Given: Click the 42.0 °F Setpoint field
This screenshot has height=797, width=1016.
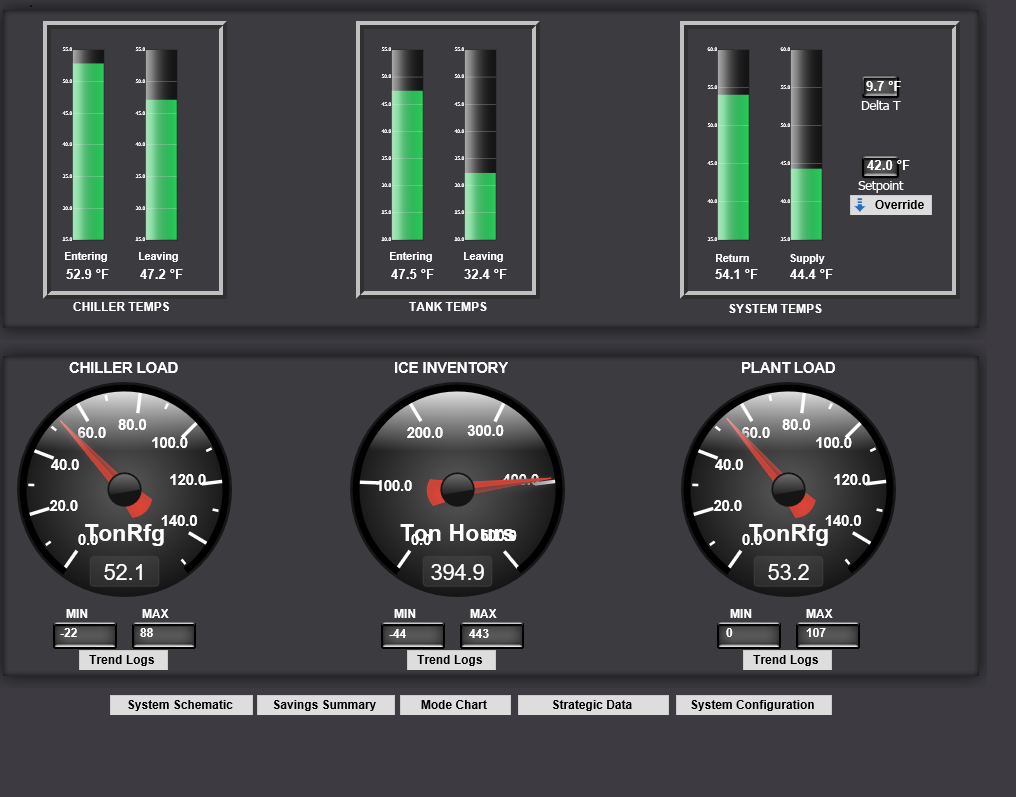Looking at the screenshot, I should (x=880, y=165).
